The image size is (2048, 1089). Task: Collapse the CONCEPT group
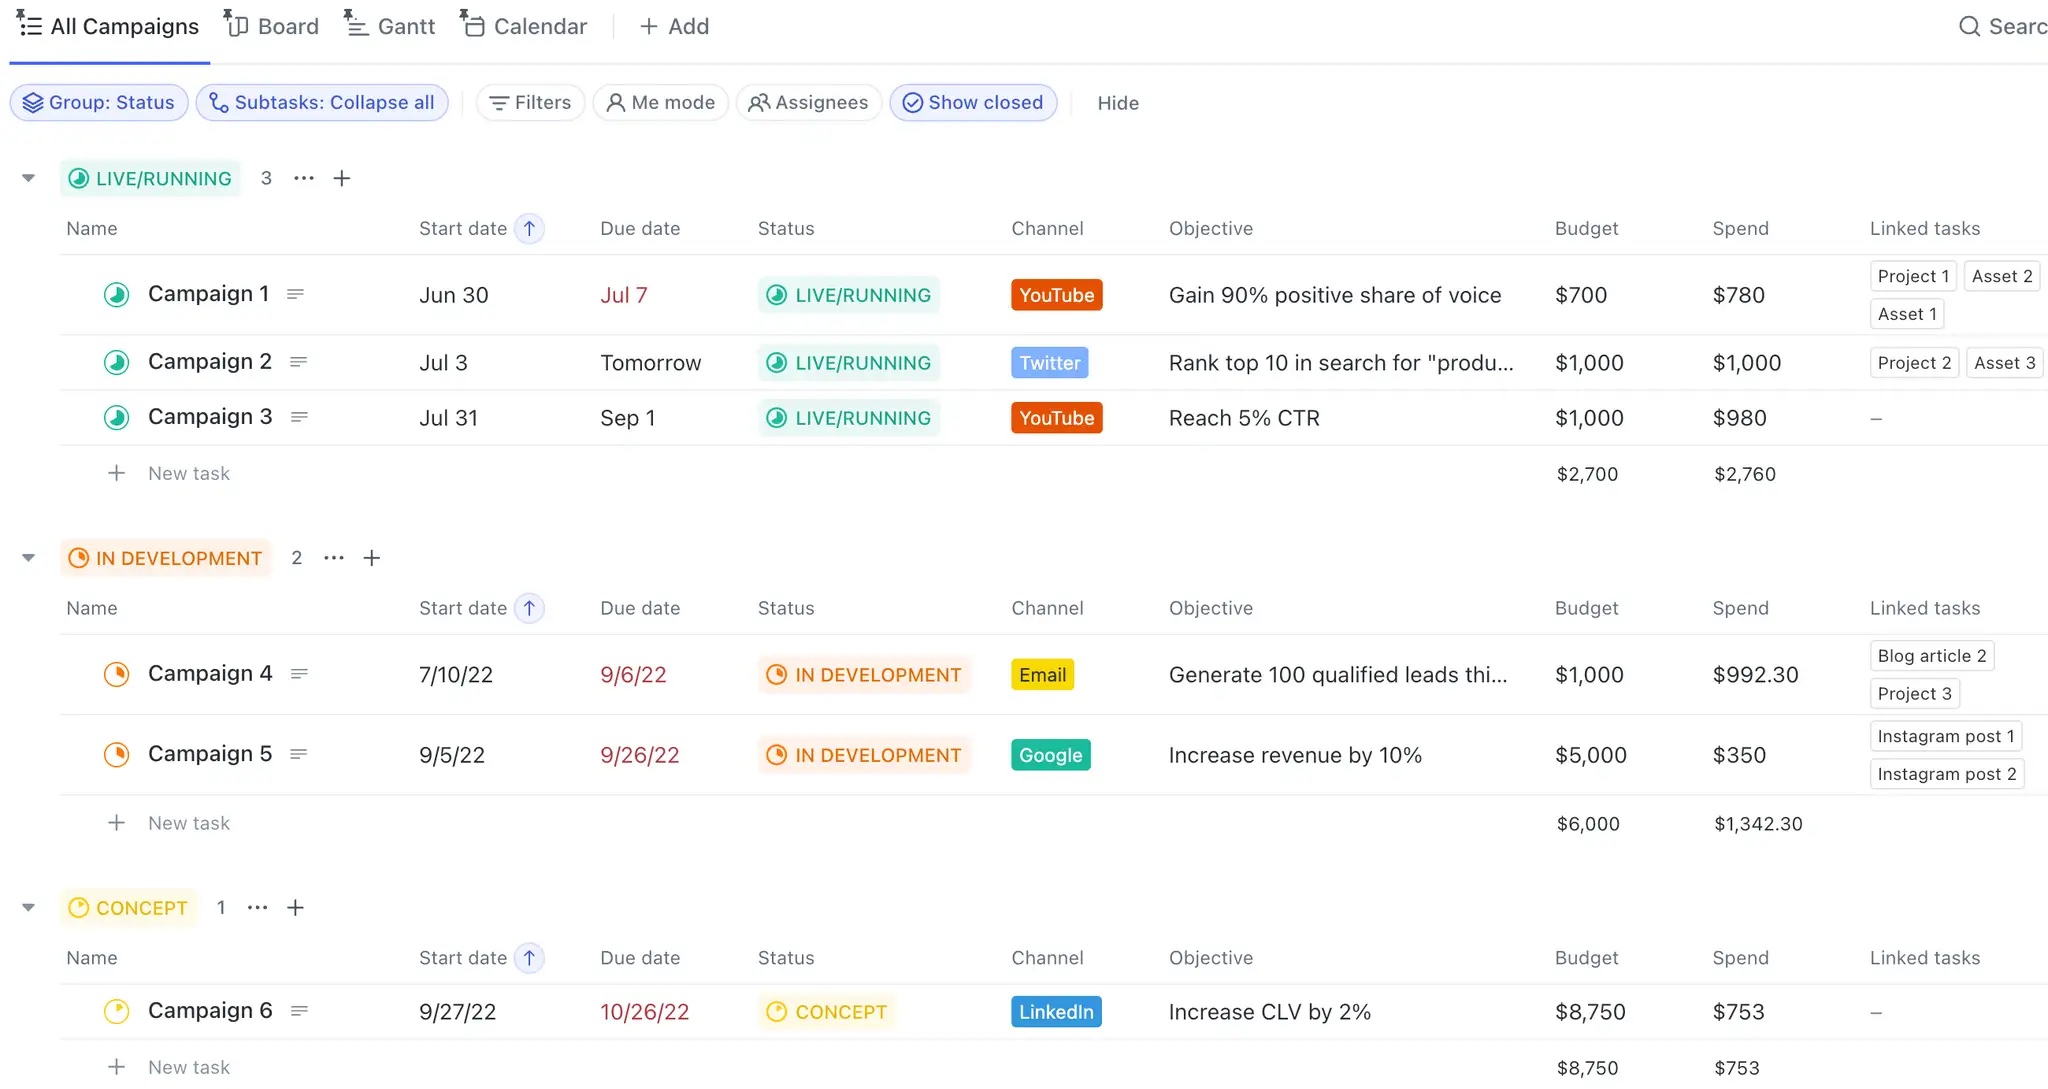28,908
